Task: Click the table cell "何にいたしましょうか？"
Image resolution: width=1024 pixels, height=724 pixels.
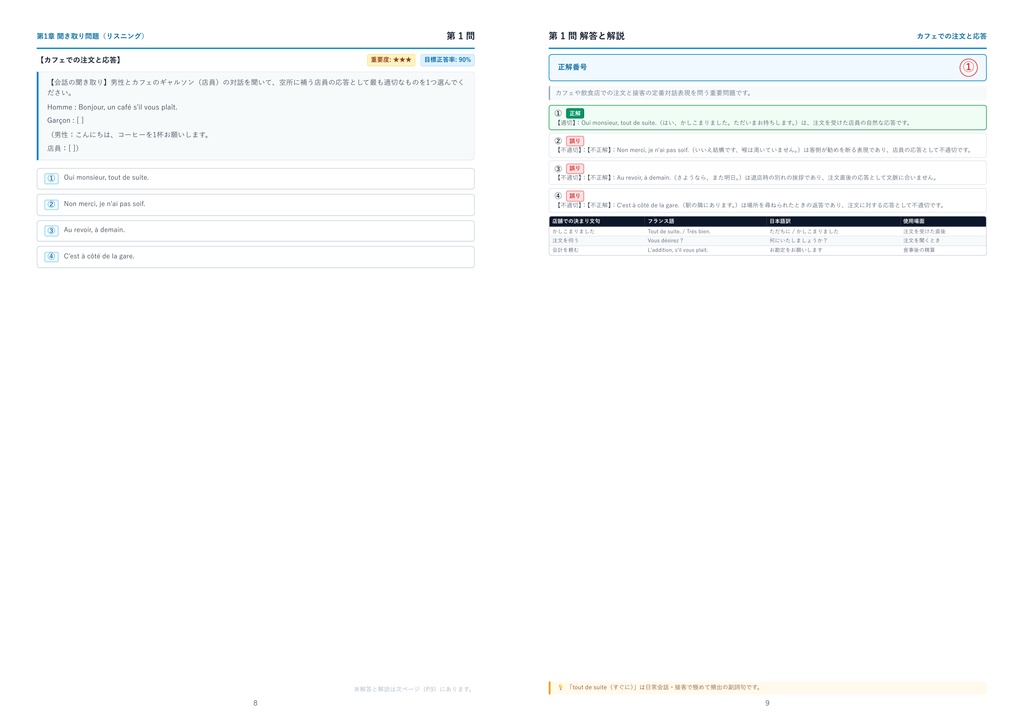Action: coord(798,240)
